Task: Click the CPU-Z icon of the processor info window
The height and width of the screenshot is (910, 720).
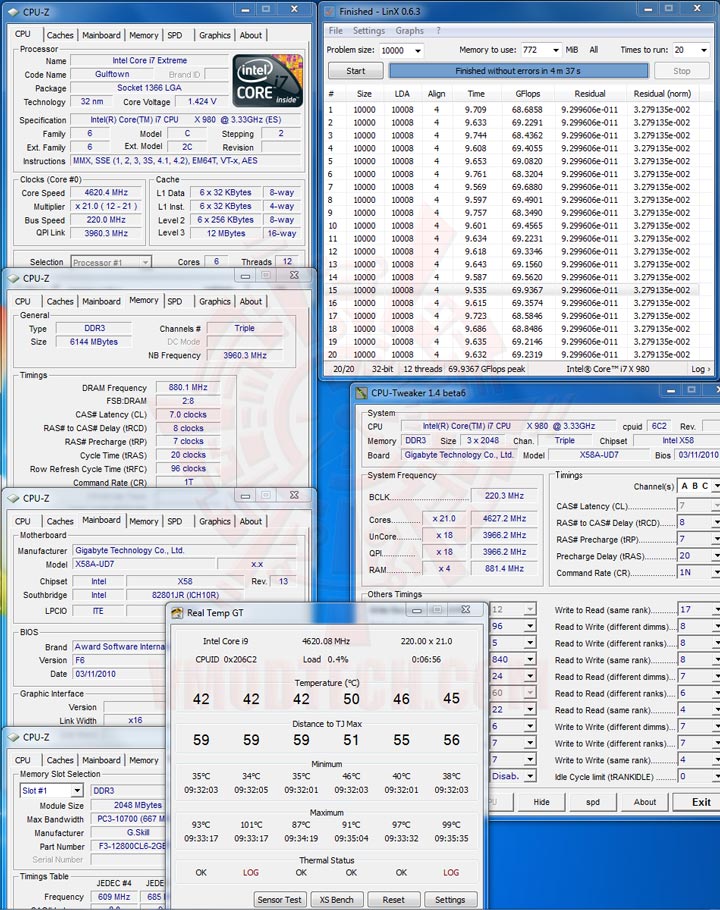Action: pos(13,12)
